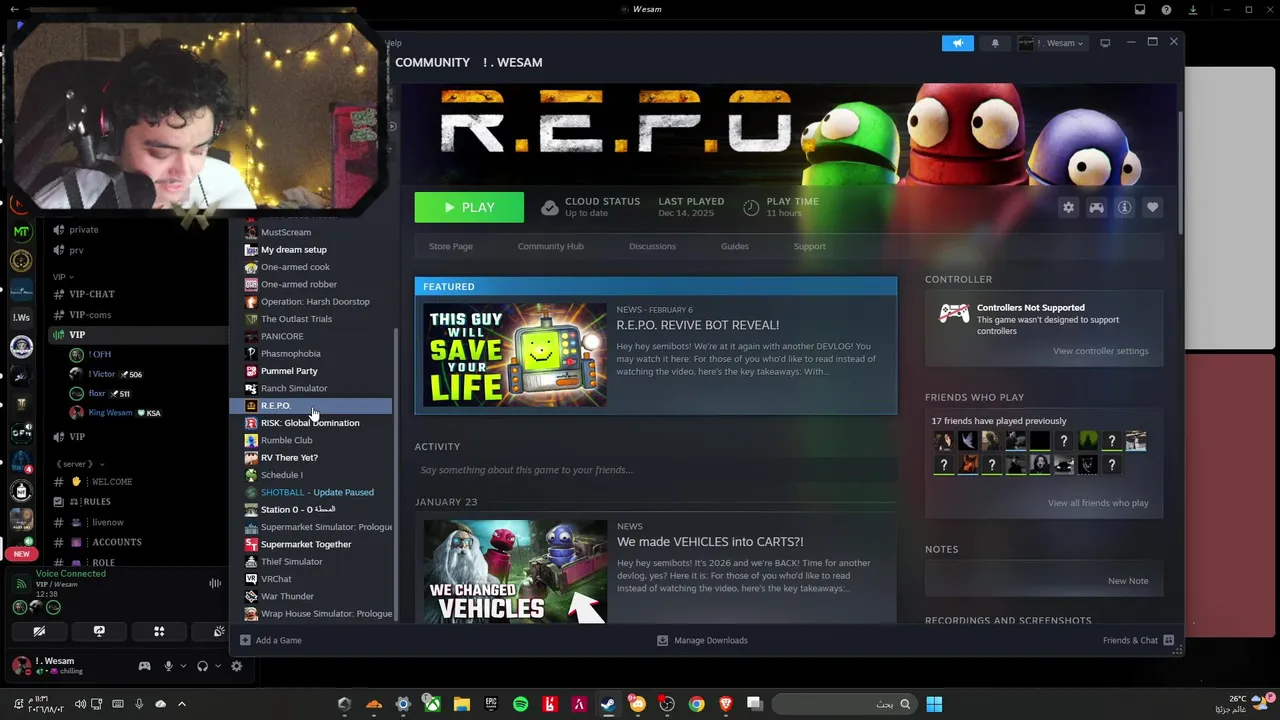
Task: Create a New Note
Action: tap(1128, 581)
